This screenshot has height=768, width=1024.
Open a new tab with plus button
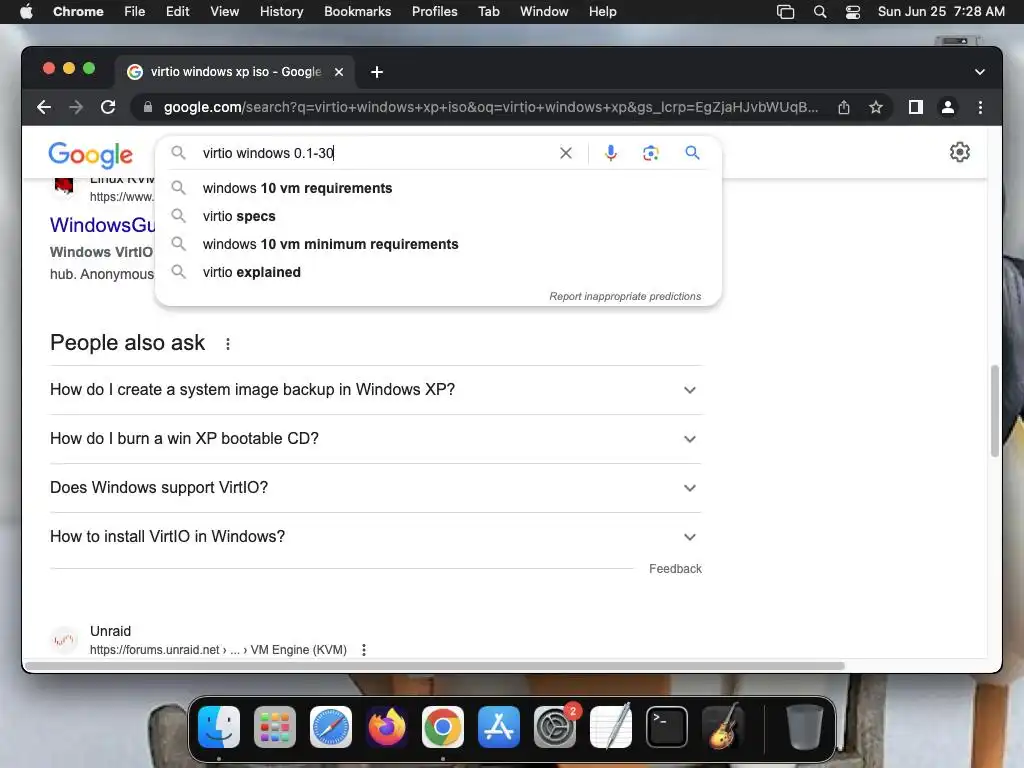click(x=377, y=72)
